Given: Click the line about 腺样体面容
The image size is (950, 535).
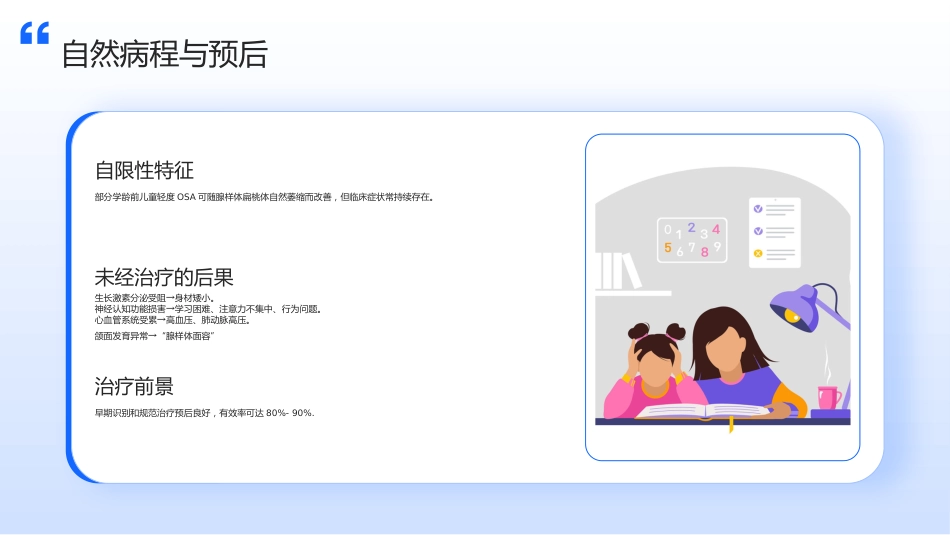Looking at the screenshot, I should tap(154, 336).
